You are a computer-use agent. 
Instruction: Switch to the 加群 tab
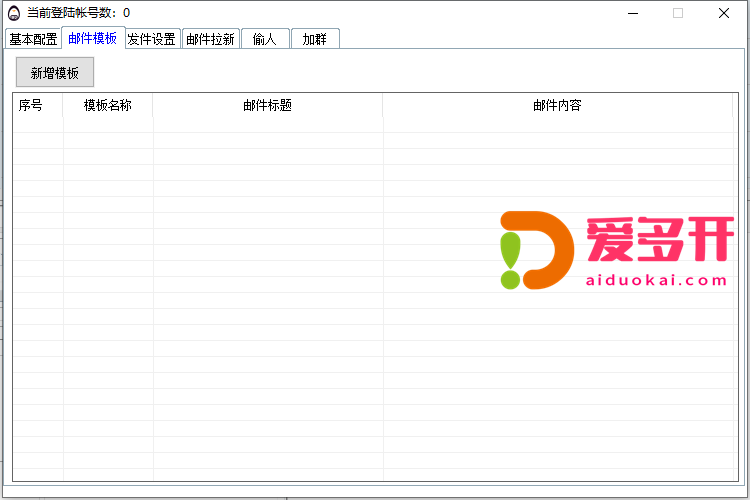pos(315,39)
